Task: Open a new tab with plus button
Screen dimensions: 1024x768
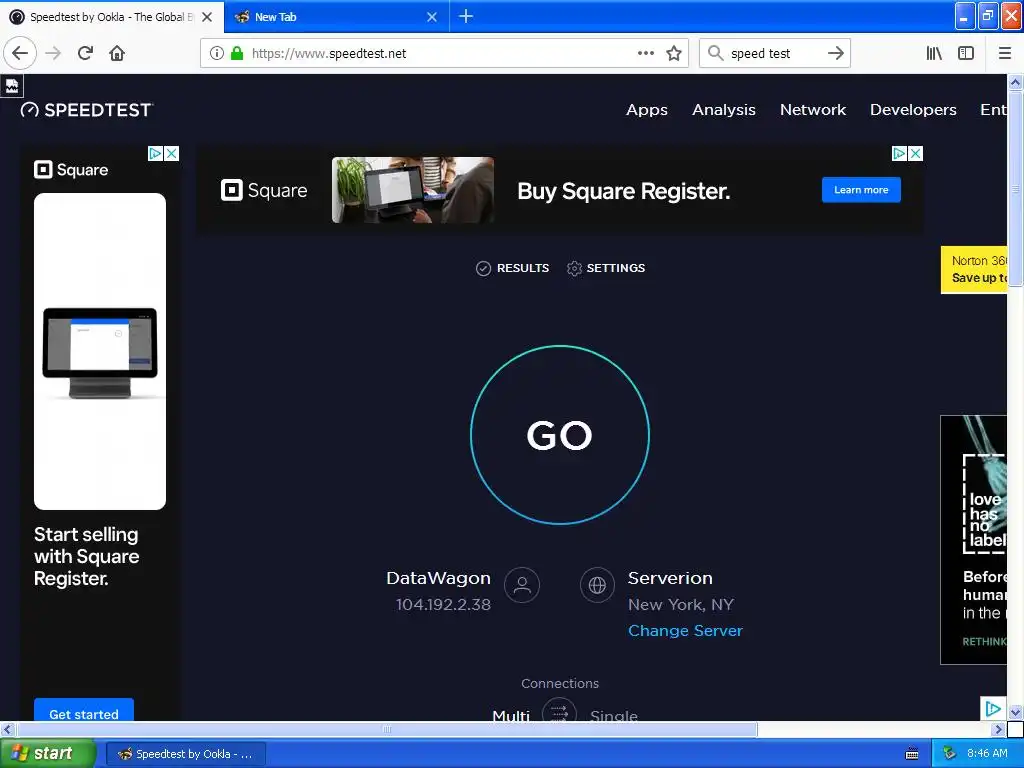Action: tap(466, 16)
